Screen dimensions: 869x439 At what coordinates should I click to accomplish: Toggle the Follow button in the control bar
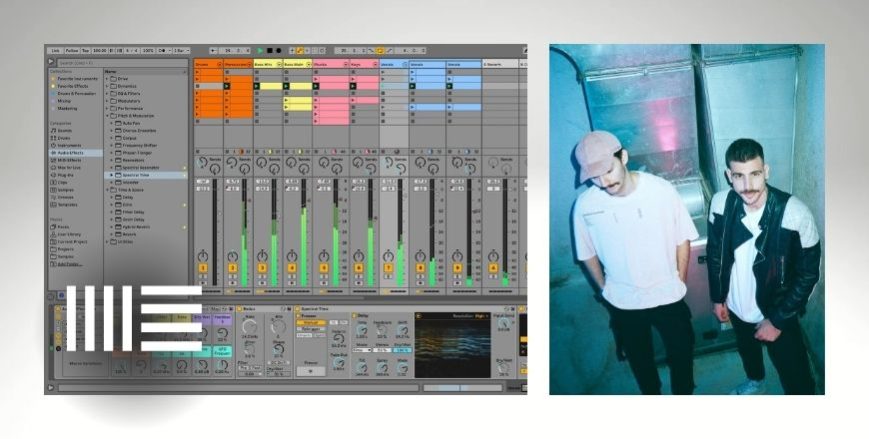pos(72,50)
